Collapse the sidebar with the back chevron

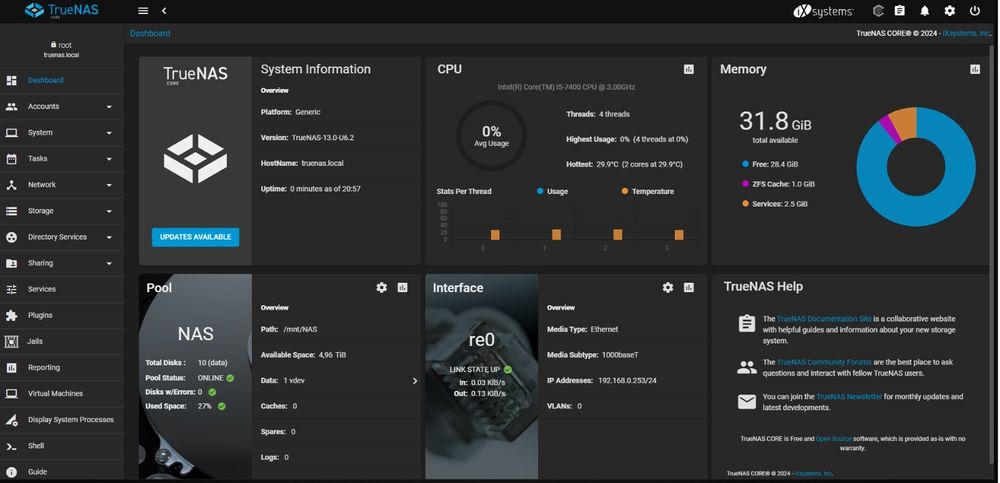[x=164, y=11]
